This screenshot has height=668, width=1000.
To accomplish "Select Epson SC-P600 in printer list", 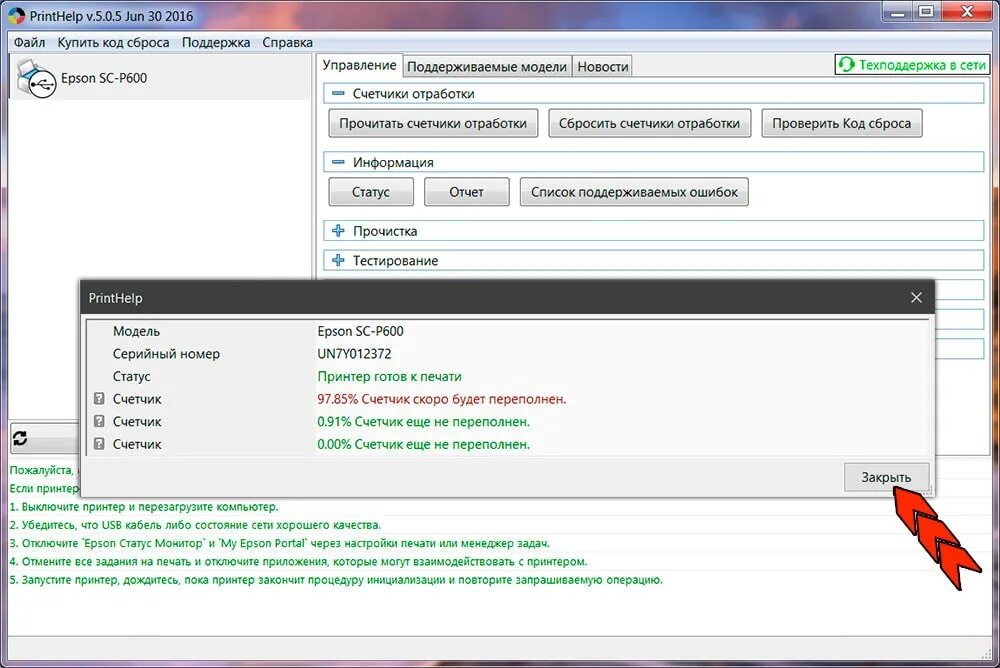I will pyautogui.click(x=159, y=78).
